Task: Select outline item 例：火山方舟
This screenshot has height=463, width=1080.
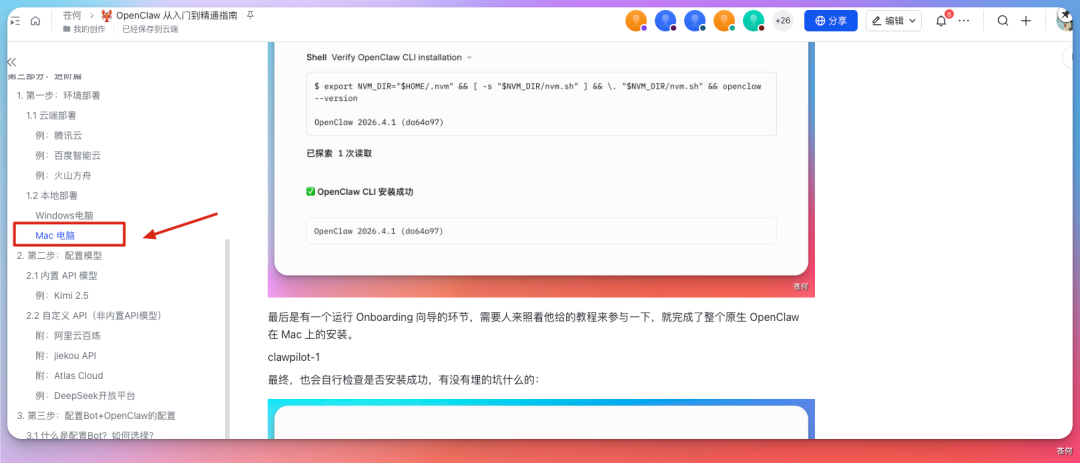Action: click(63, 175)
